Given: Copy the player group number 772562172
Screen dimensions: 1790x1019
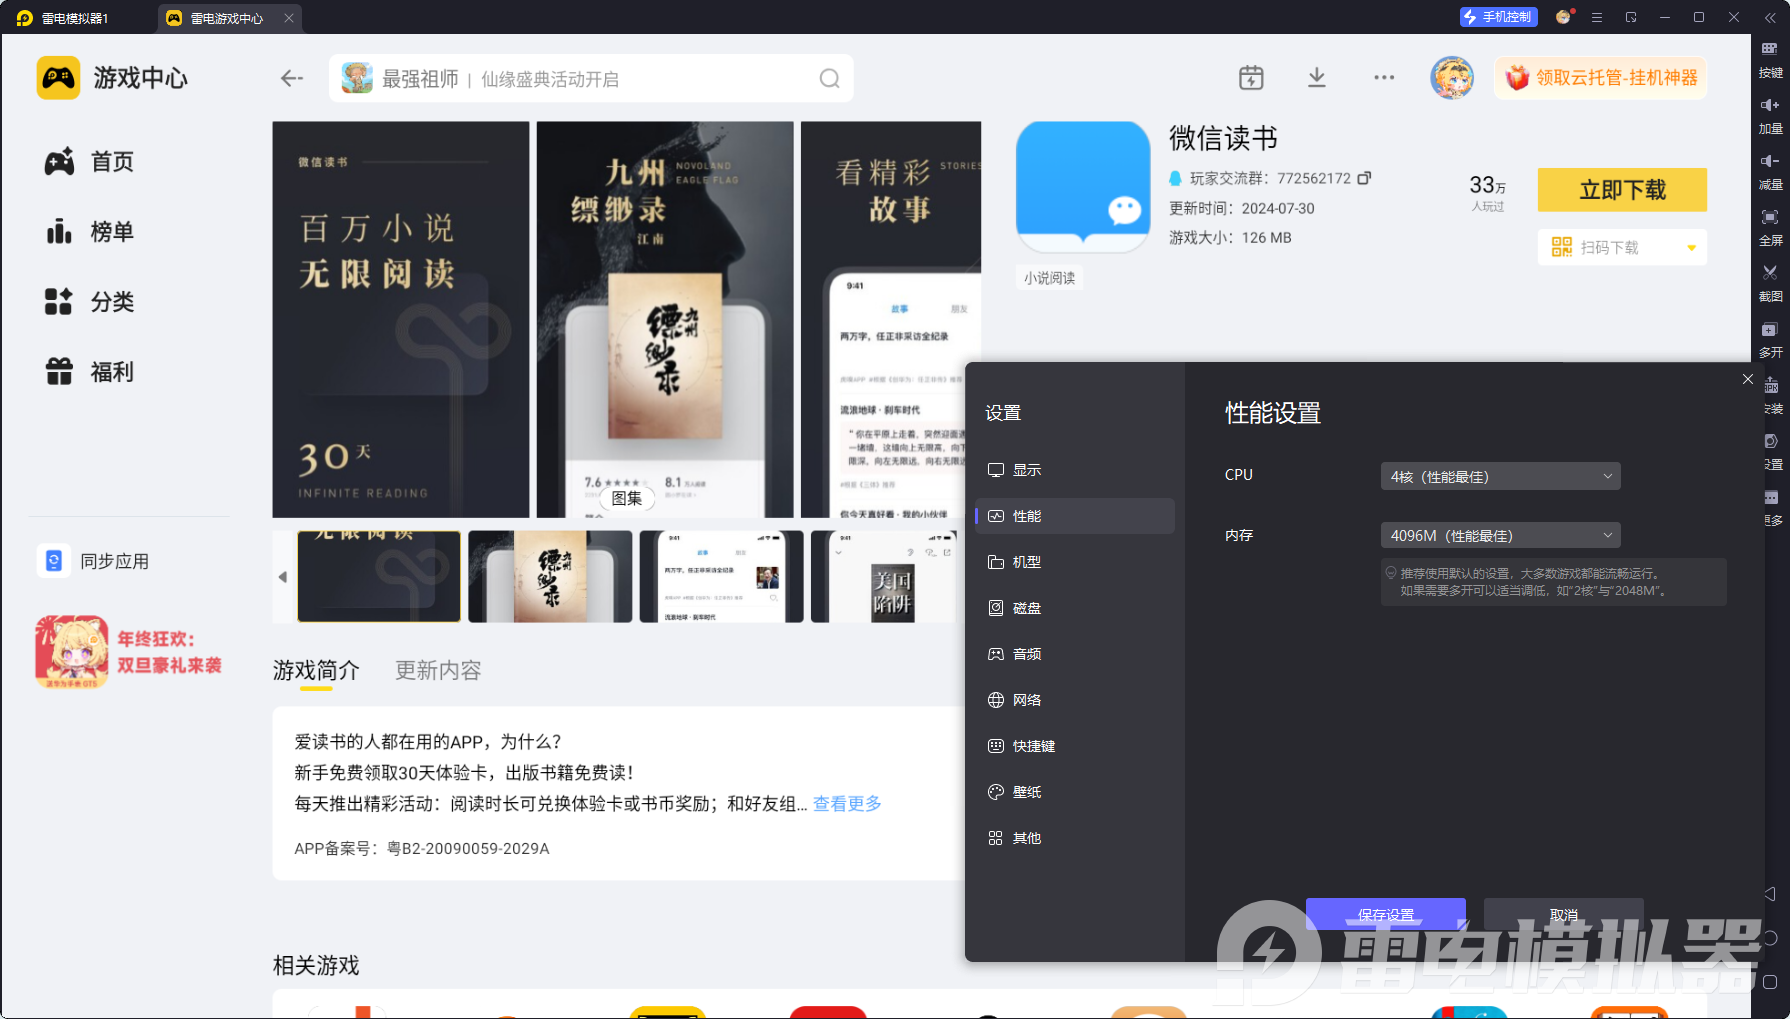Looking at the screenshot, I should (1364, 178).
